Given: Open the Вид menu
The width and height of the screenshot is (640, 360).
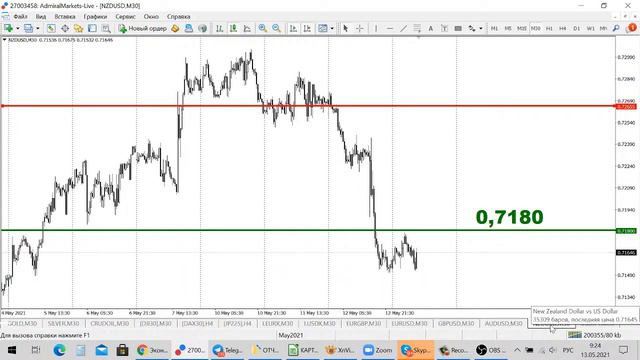Looking at the screenshot, I should [x=40, y=17].
